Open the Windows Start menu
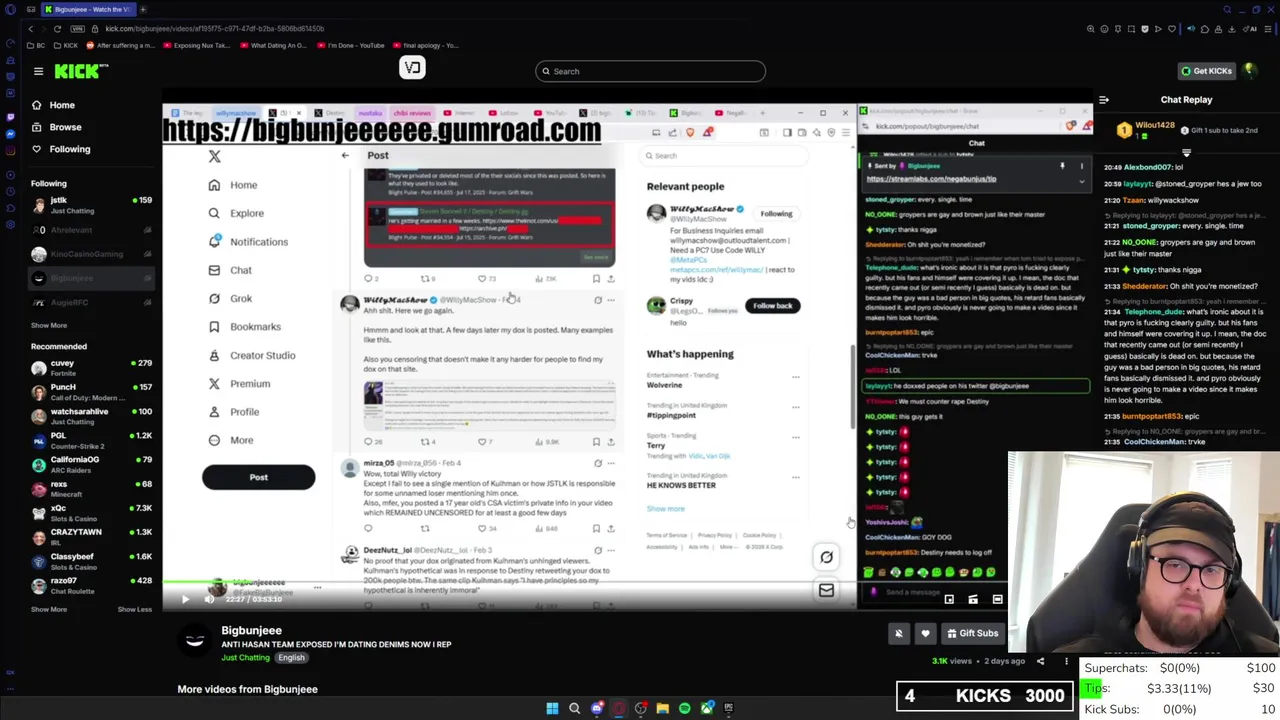1280x720 pixels. (552, 708)
